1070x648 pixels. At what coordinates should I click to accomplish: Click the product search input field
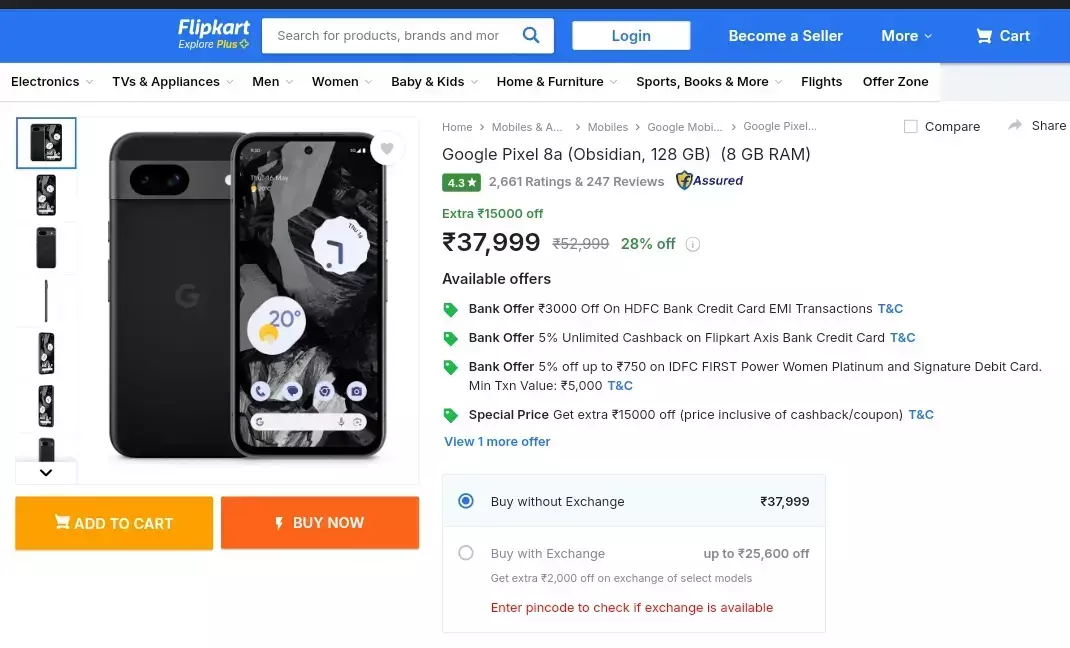click(388, 36)
